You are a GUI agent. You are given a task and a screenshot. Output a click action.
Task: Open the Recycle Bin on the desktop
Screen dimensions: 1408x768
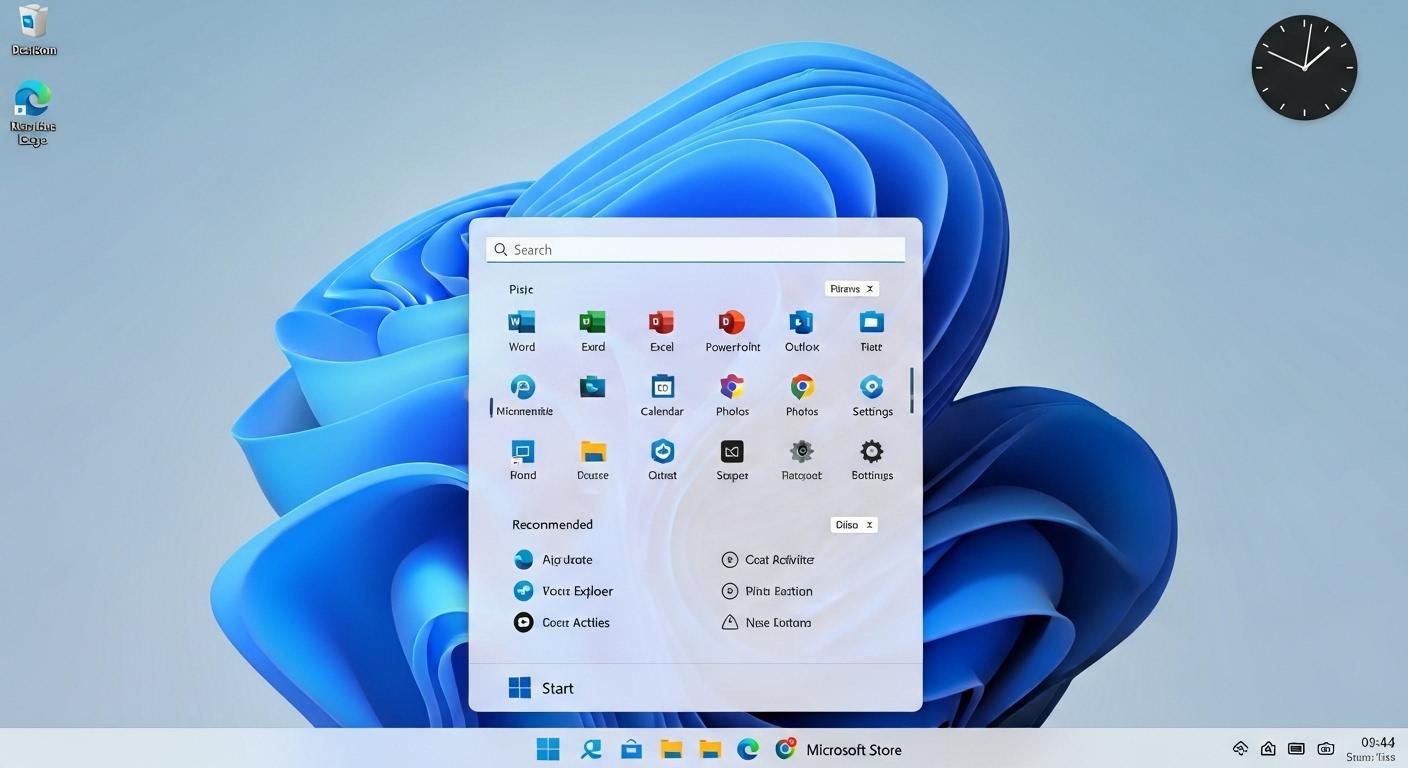(31, 27)
